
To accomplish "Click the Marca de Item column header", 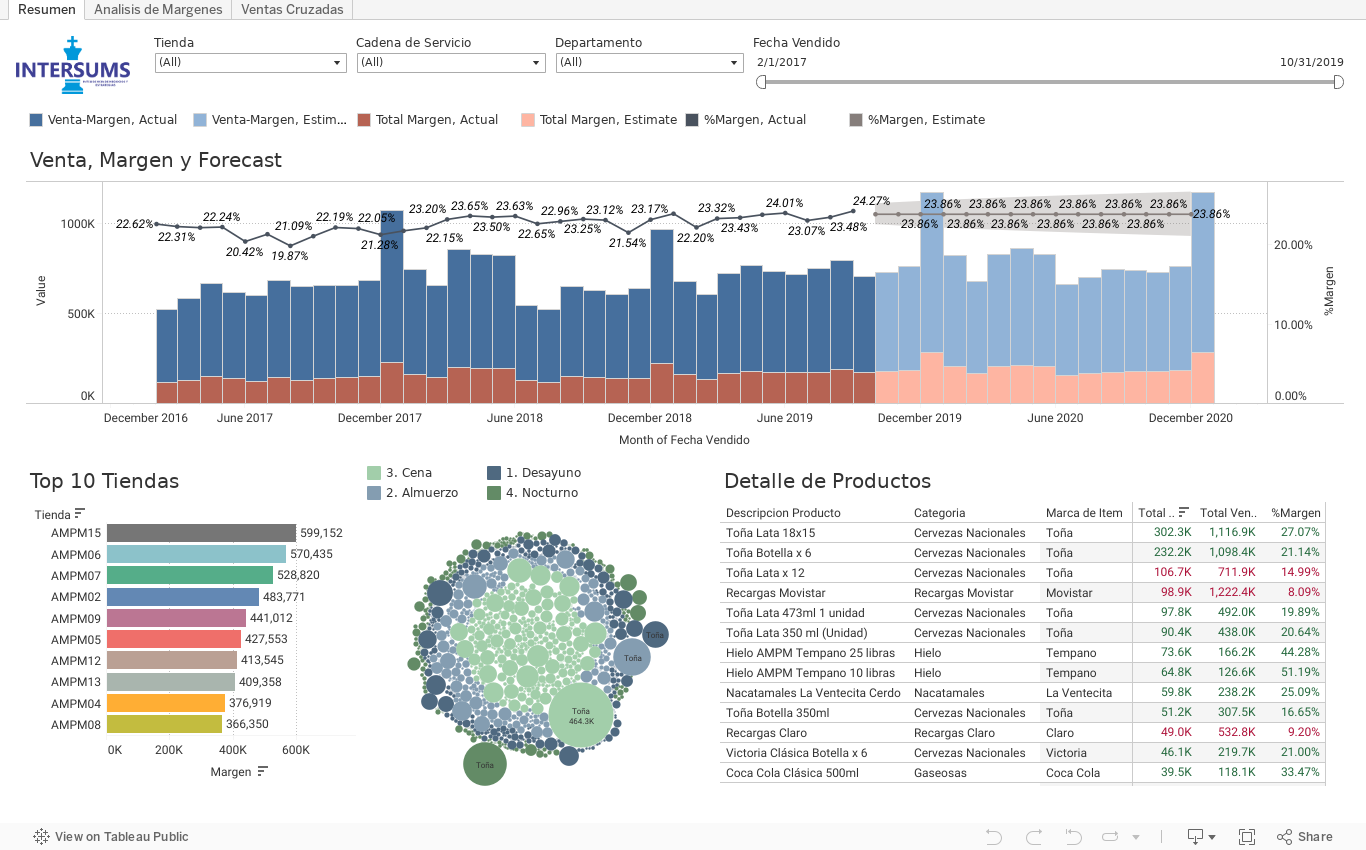I will [x=1084, y=513].
